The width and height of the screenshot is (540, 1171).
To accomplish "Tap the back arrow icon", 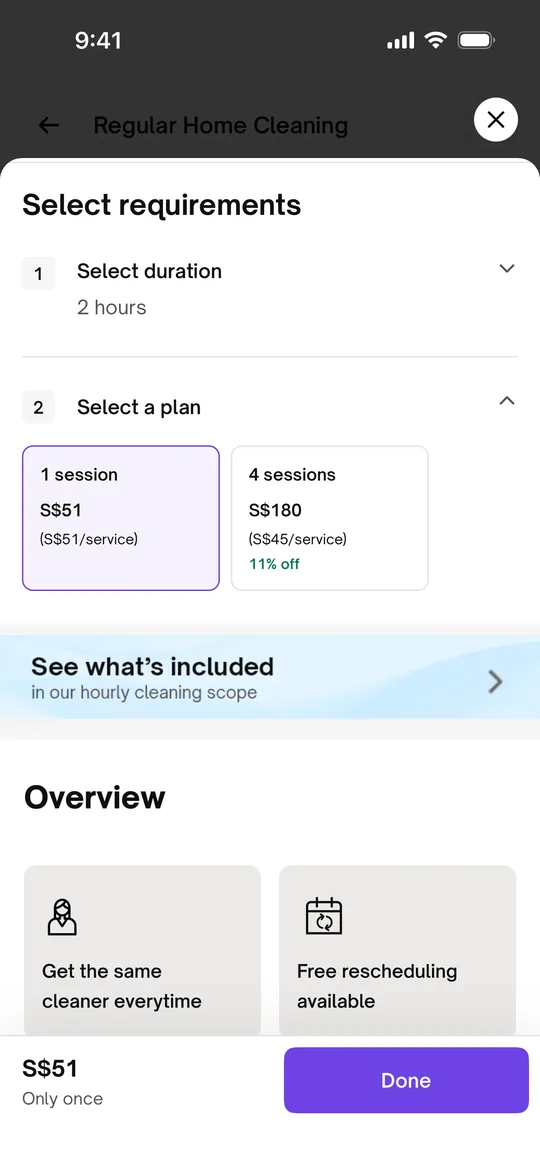I will click(x=49, y=125).
